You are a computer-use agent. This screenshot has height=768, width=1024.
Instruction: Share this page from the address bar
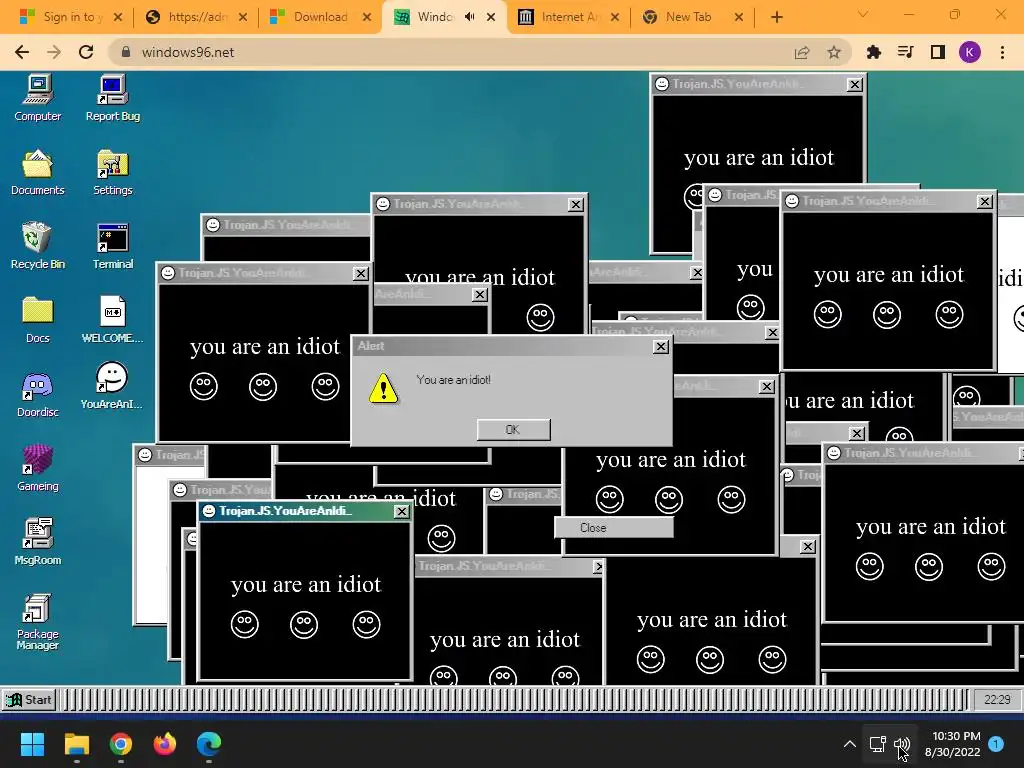802,52
